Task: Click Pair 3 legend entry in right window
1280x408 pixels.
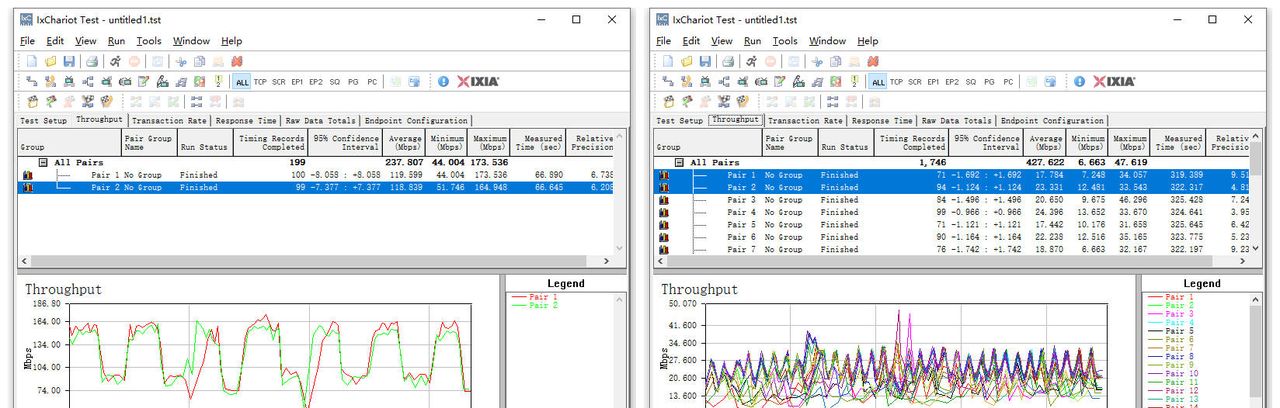Action: pos(1177,314)
